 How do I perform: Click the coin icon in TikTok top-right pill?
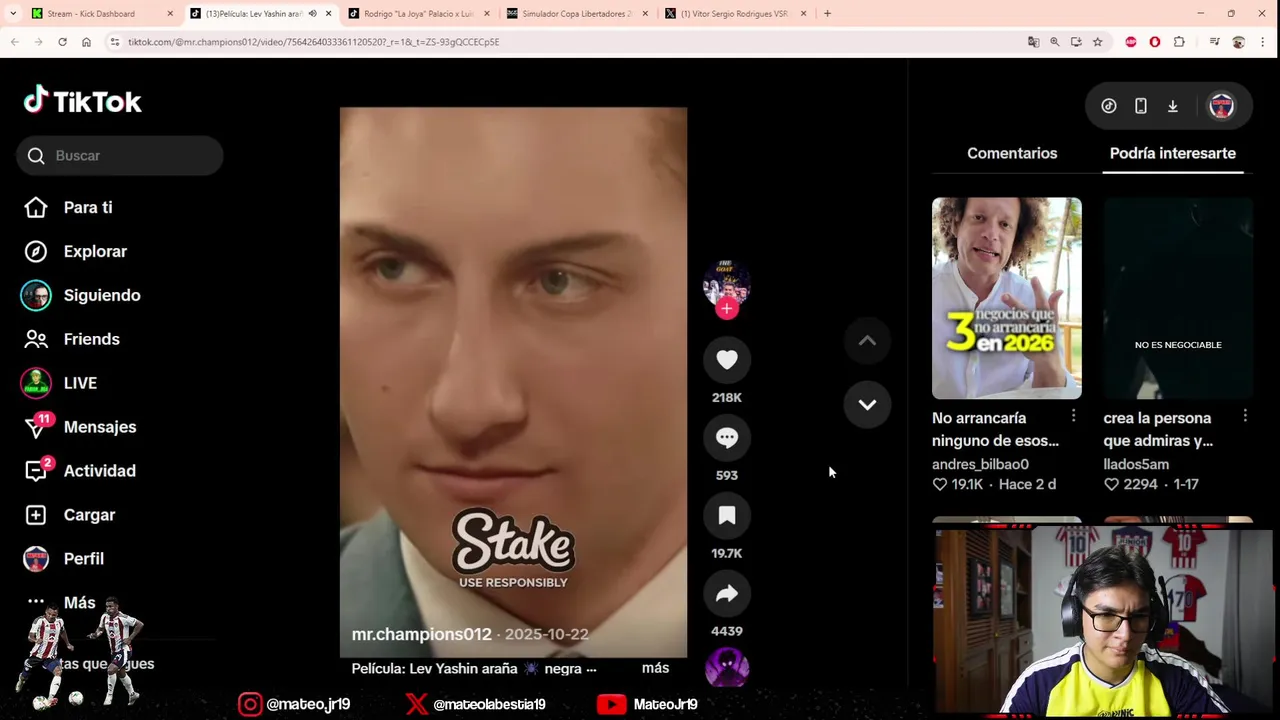[x=1109, y=106]
